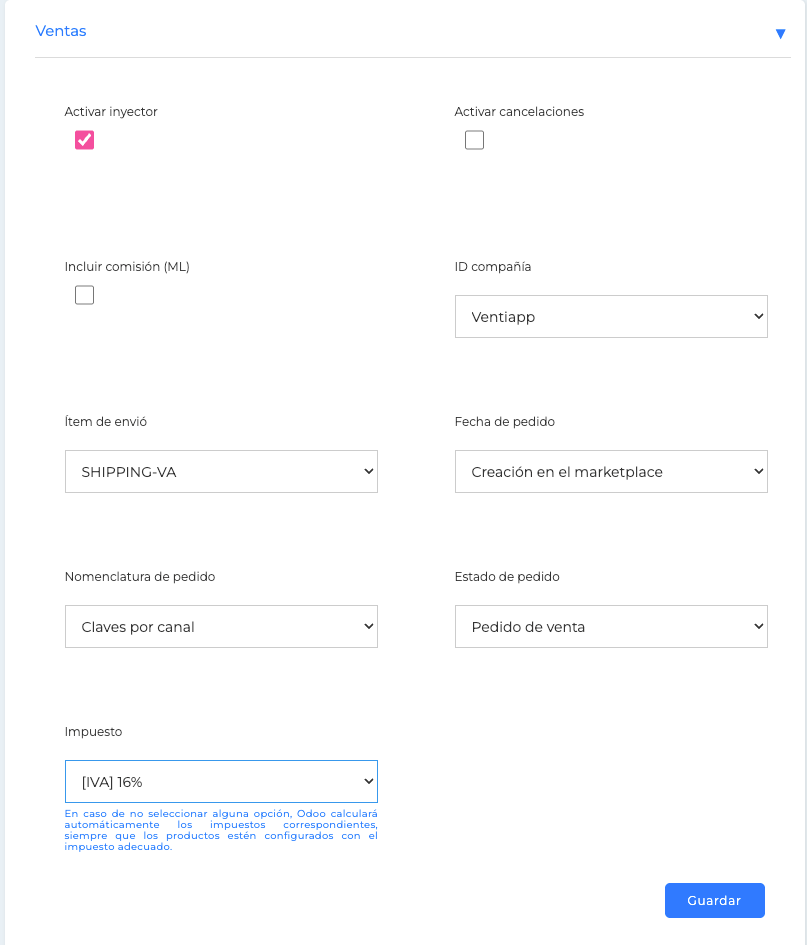The image size is (807, 945).
Task: Open Estado de pedido dropdown
Action: tap(611, 626)
